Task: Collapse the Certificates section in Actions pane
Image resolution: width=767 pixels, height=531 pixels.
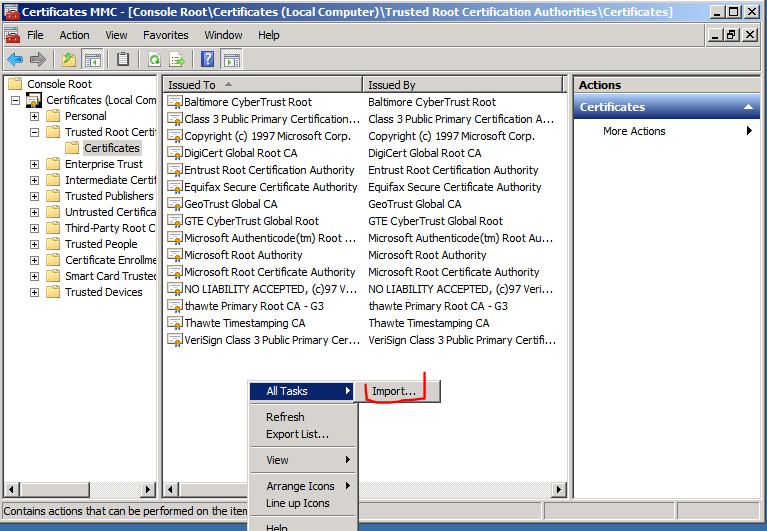Action: pyautogui.click(x=748, y=107)
